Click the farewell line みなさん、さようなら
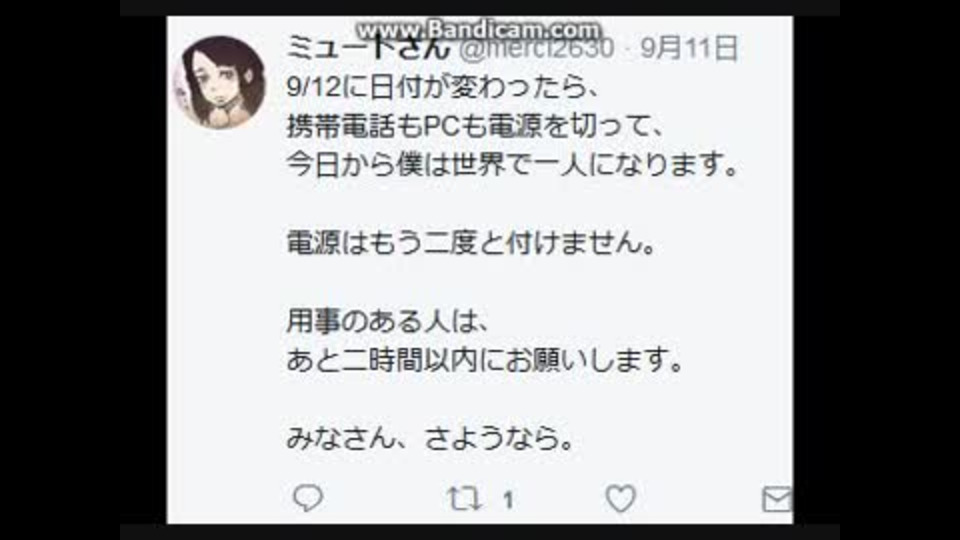 [430, 438]
